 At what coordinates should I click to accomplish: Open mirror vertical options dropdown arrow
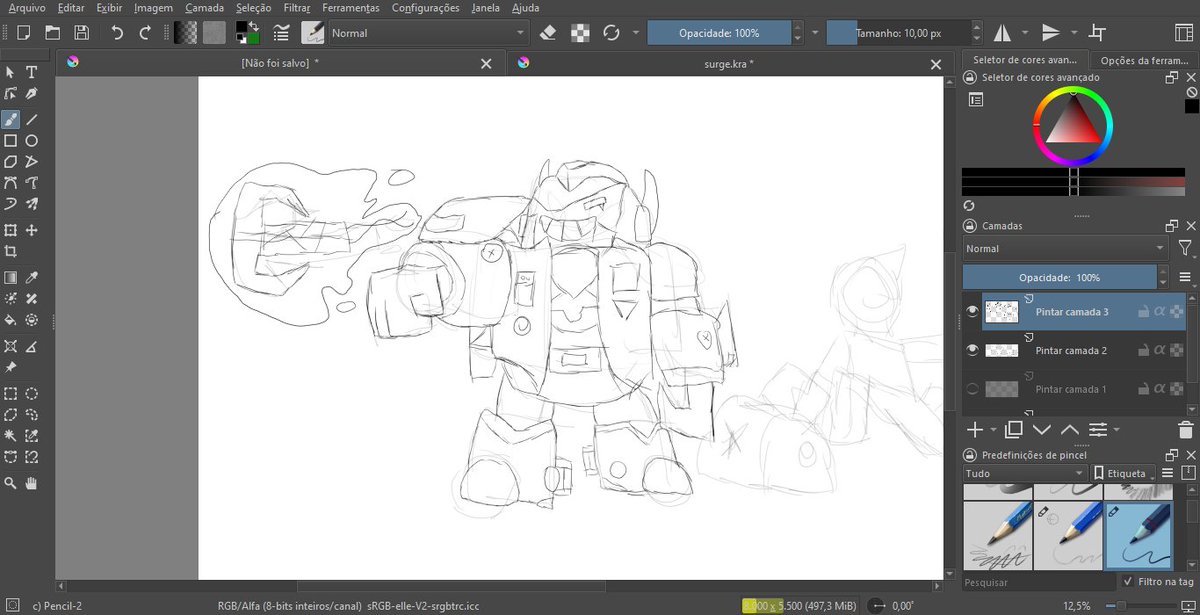coord(1073,33)
